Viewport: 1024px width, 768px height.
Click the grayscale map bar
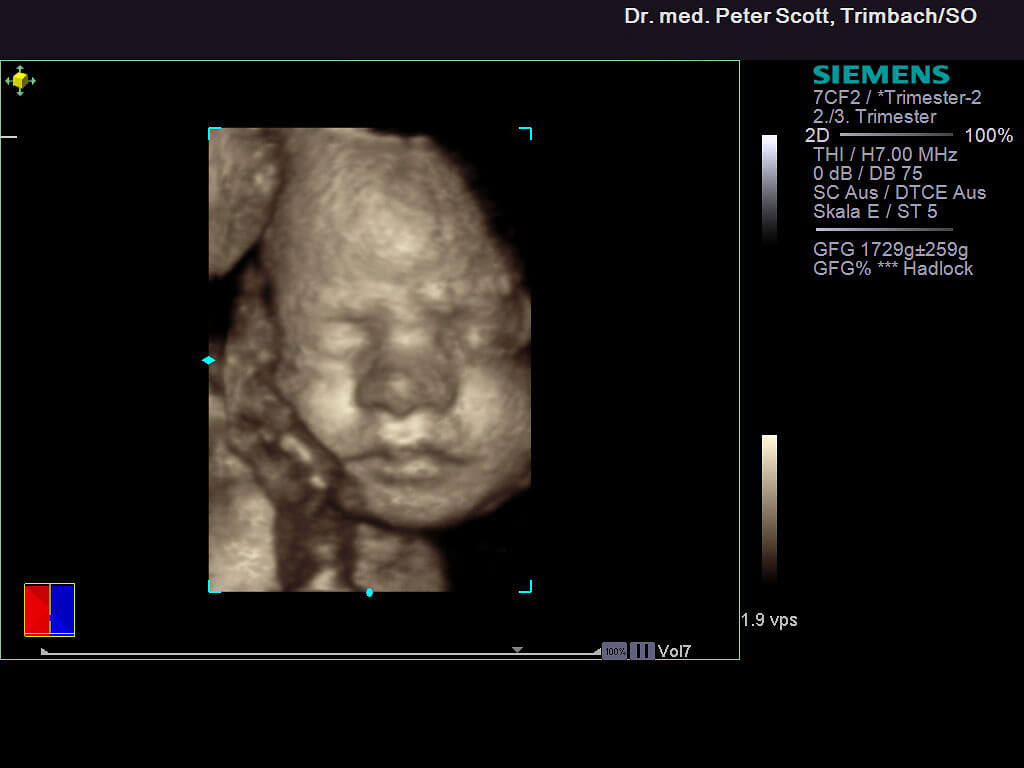[769, 190]
